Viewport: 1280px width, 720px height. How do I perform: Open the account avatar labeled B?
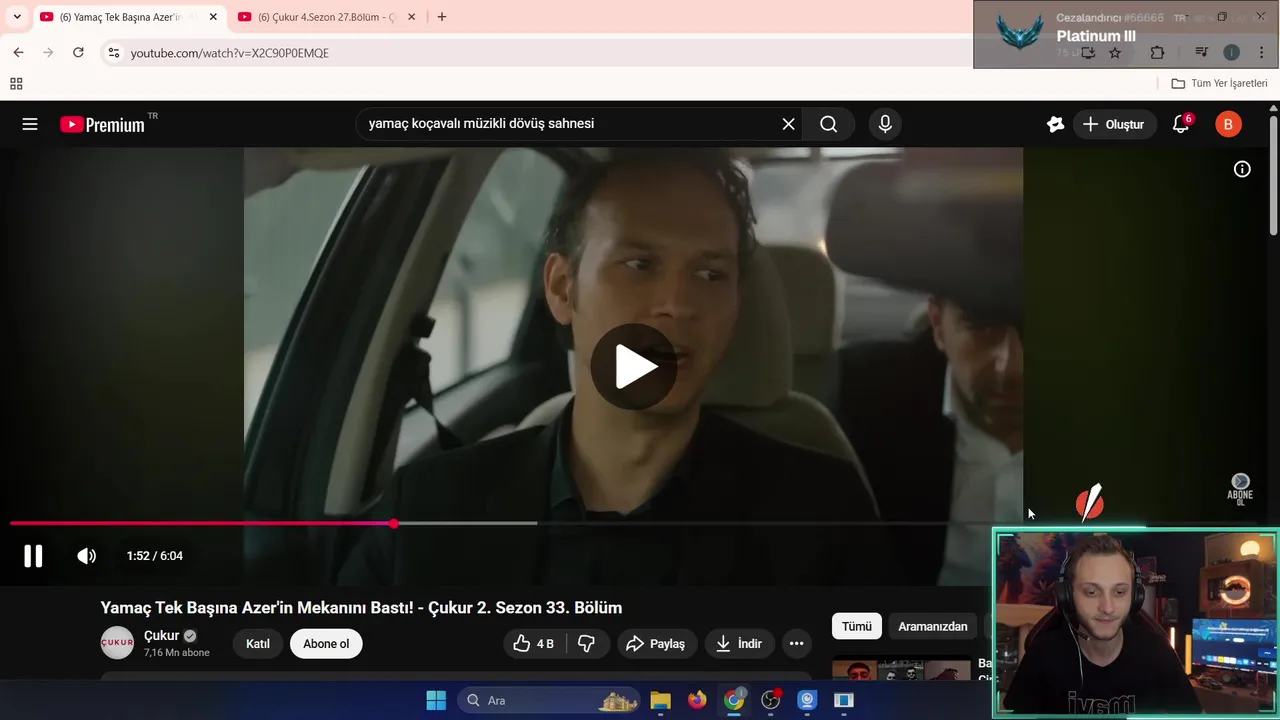click(x=1228, y=124)
